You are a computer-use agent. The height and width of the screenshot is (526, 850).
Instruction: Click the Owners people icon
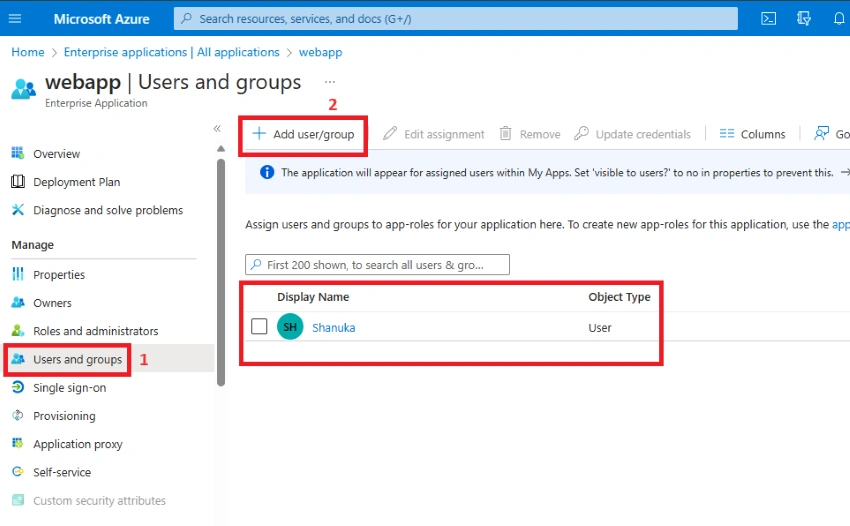tap(18, 303)
